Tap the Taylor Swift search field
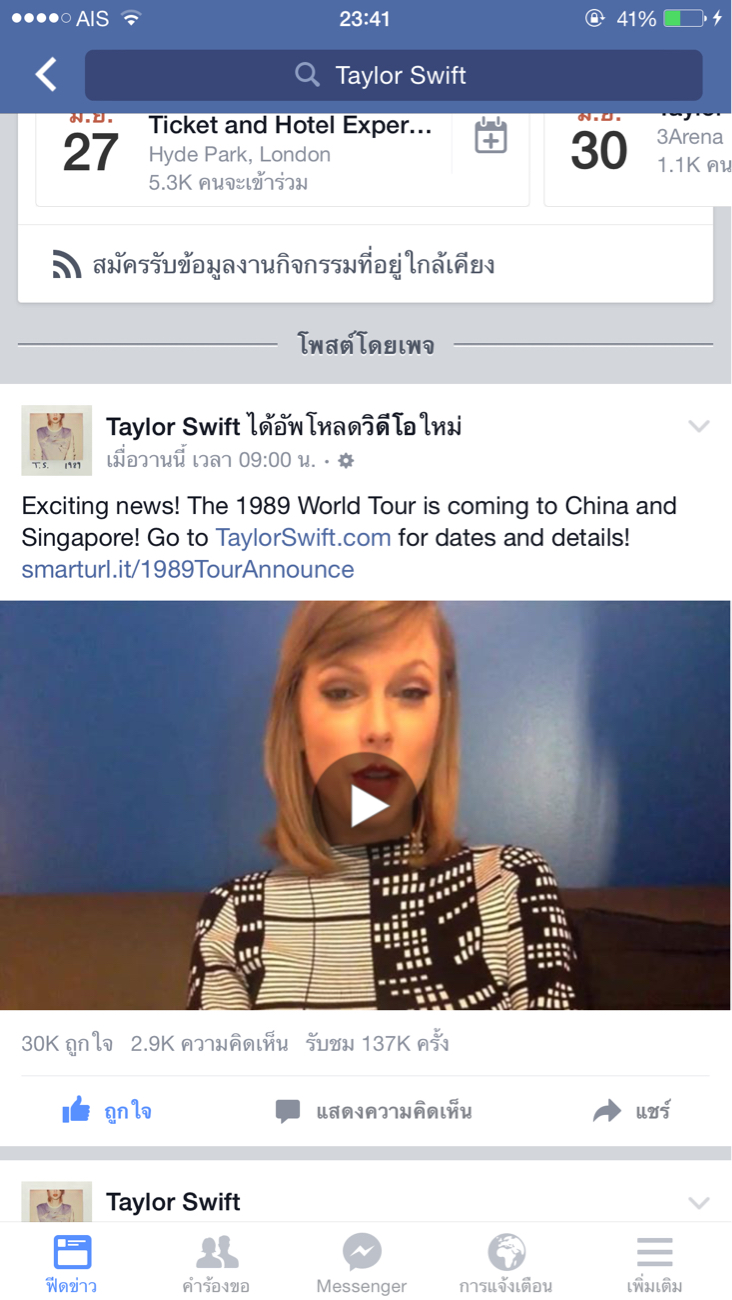Viewport: 732px width, 1300px height. [393, 75]
